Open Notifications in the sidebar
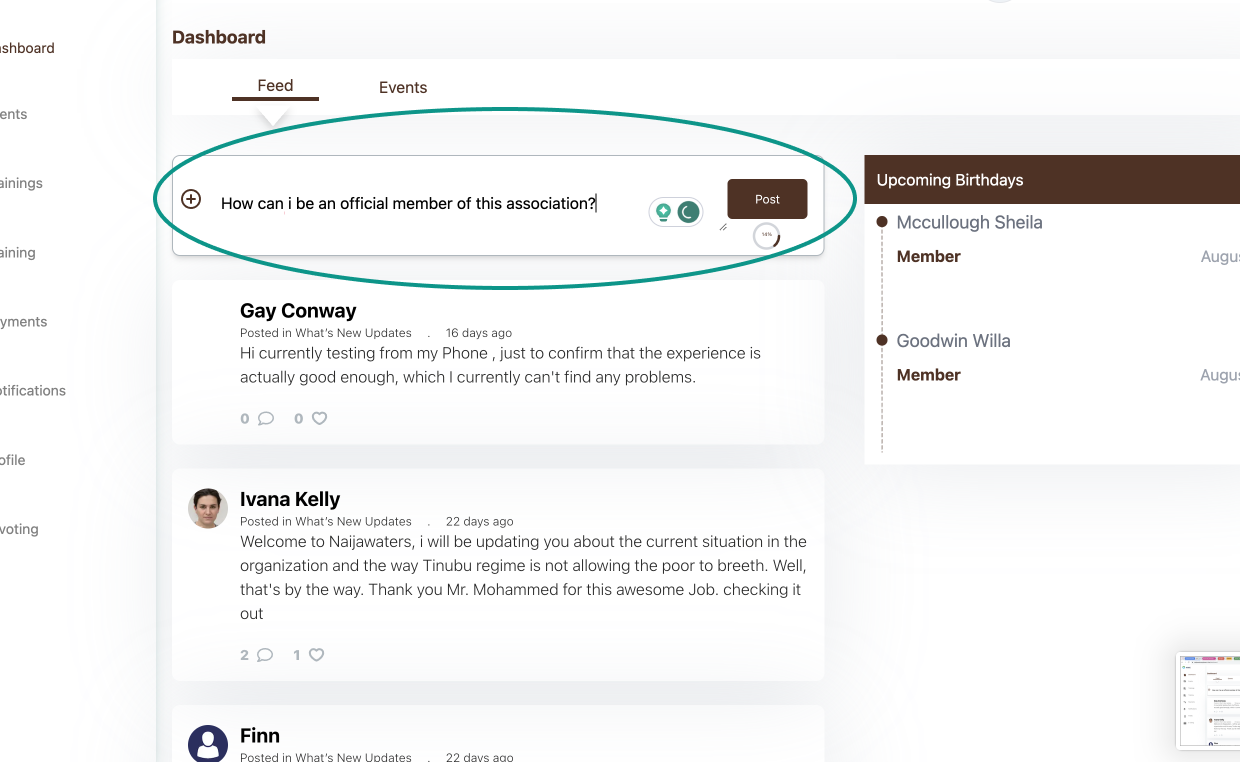This screenshot has width=1240, height=762. pos(33,391)
